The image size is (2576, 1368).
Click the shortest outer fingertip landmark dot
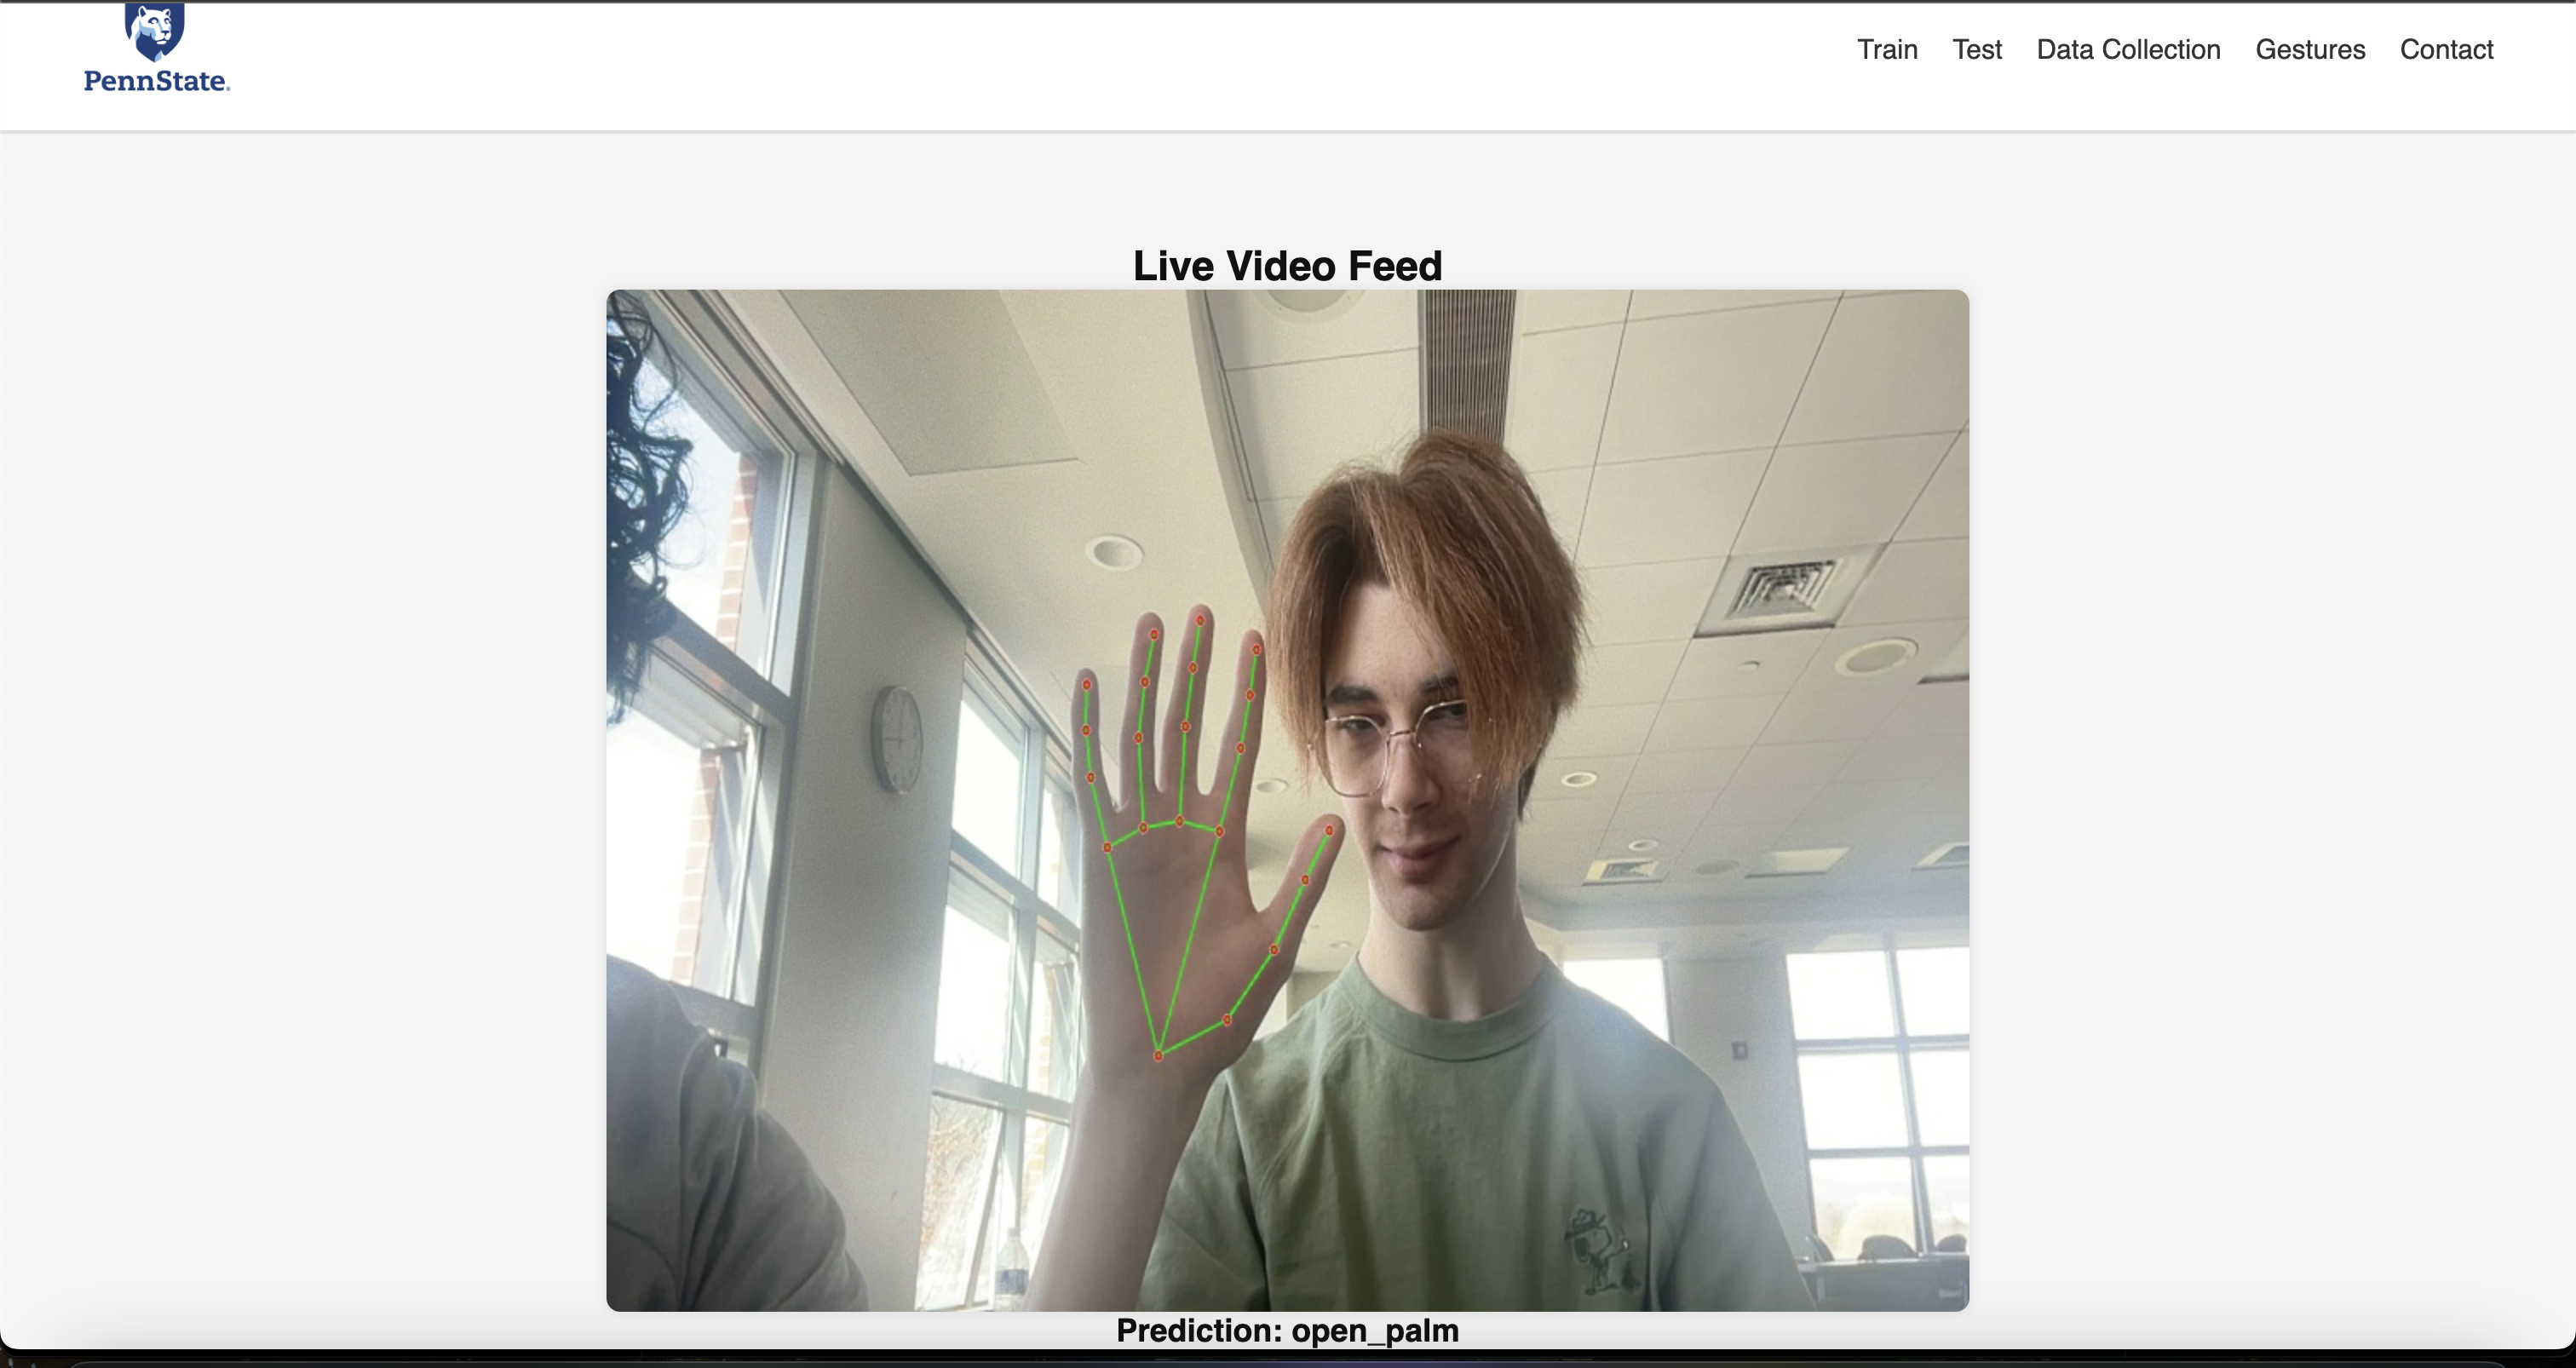[1086, 685]
